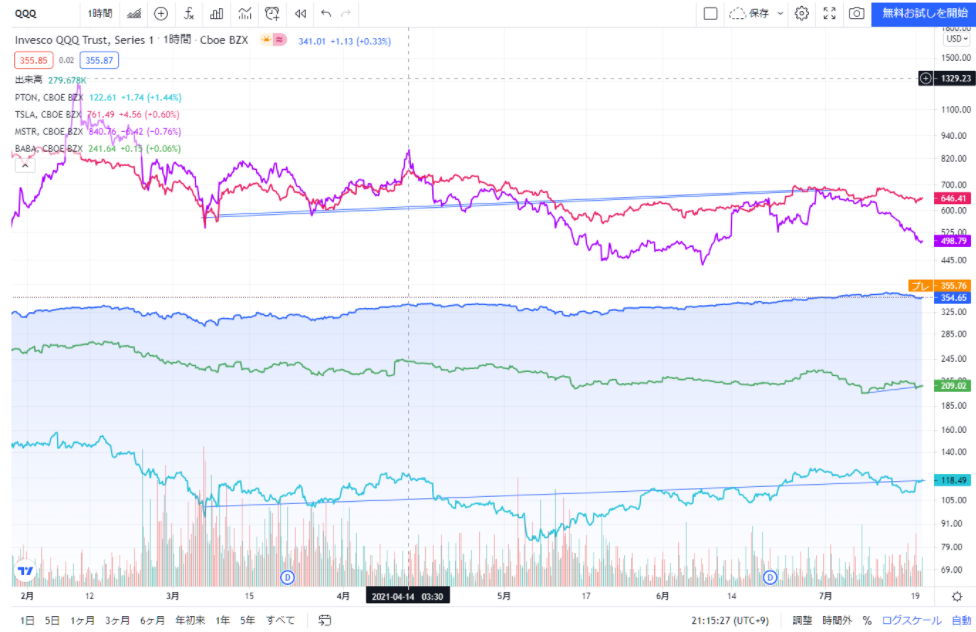This screenshot has width=976, height=632.
Task: Open chart settings gear in toolbar
Action: (802, 14)
